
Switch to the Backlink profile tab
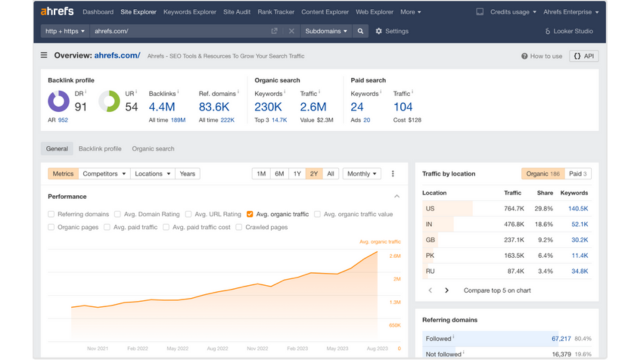click(100, 149)
